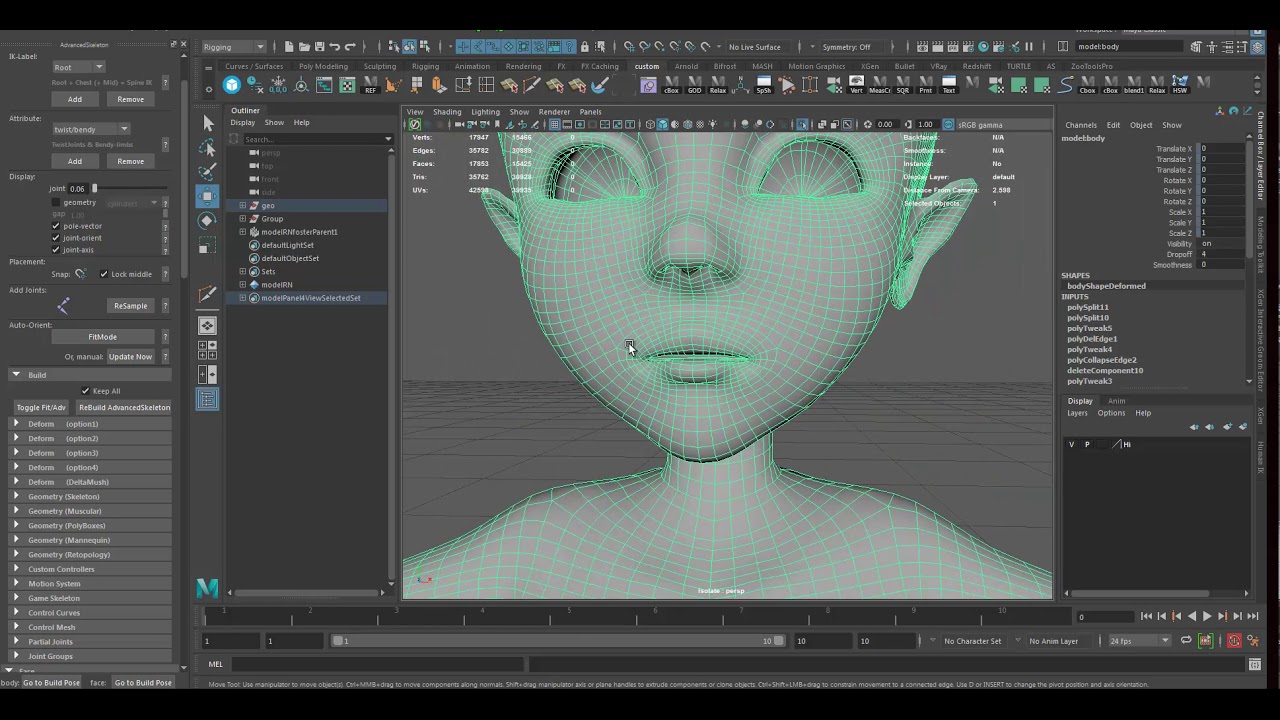1280x720 pixels.
Task: Click the ReSample button
Action: (130, 306)
